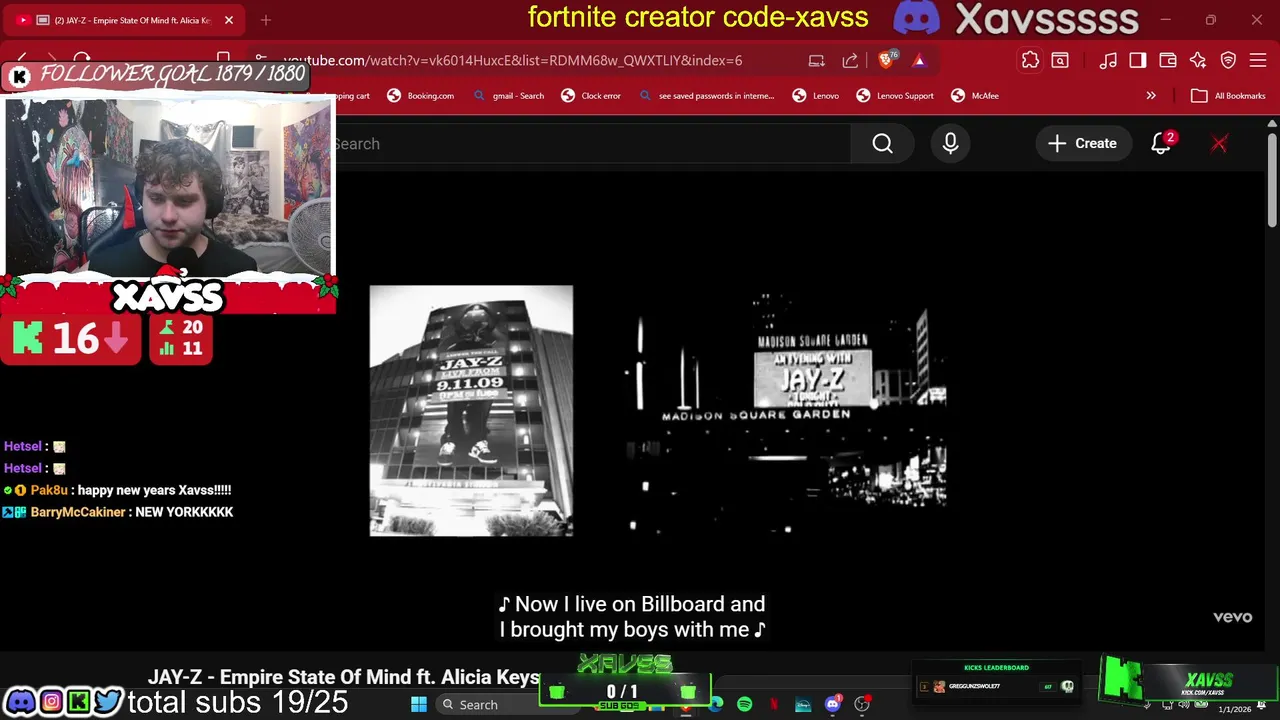
Task: Open a new browser tab
Action: 266,20
